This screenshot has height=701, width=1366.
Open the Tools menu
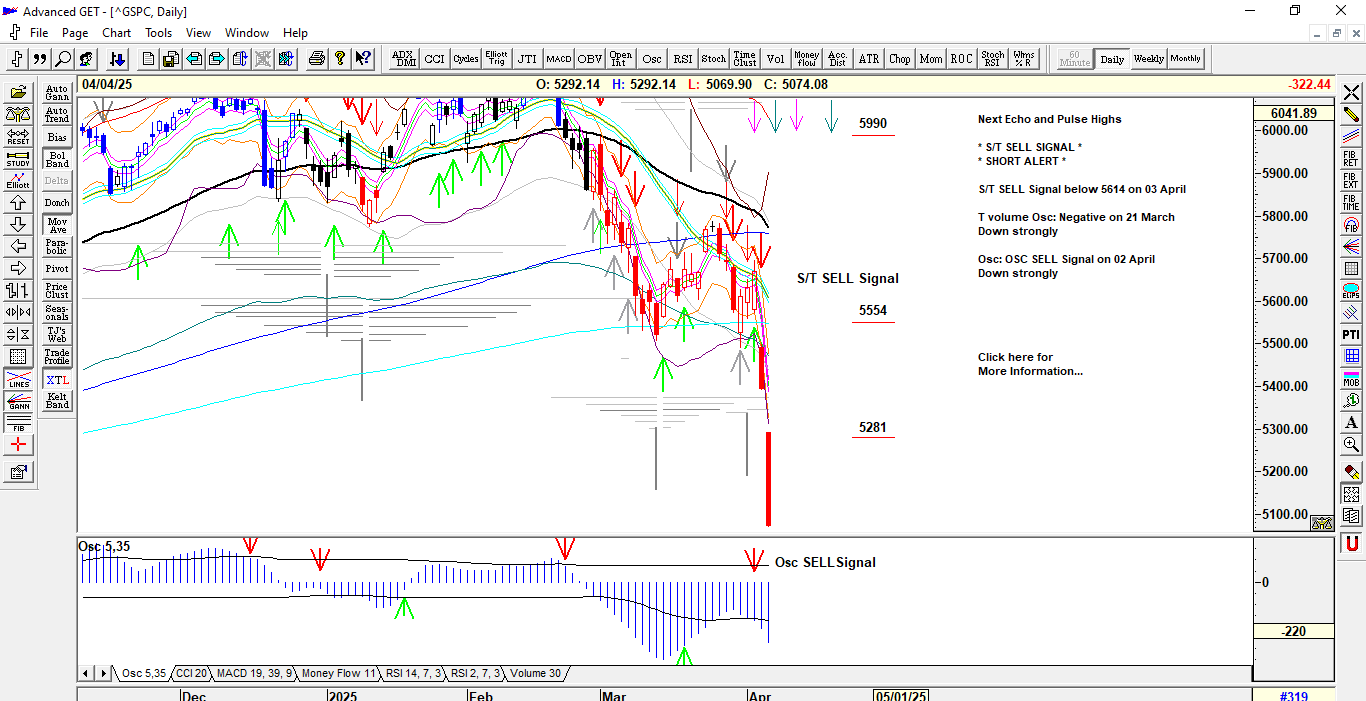point(158,33)
